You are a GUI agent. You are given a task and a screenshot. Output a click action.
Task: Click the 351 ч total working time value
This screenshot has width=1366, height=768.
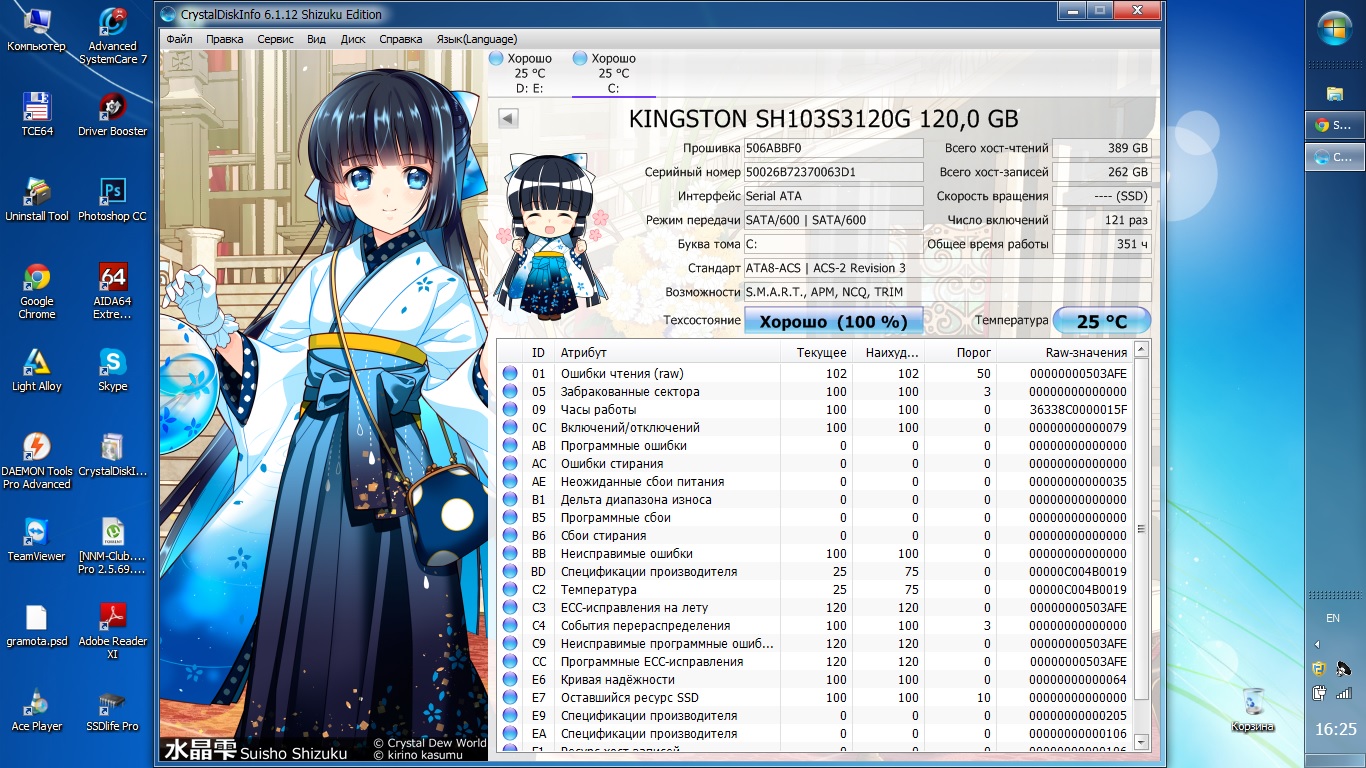(x=1102, y=244)
